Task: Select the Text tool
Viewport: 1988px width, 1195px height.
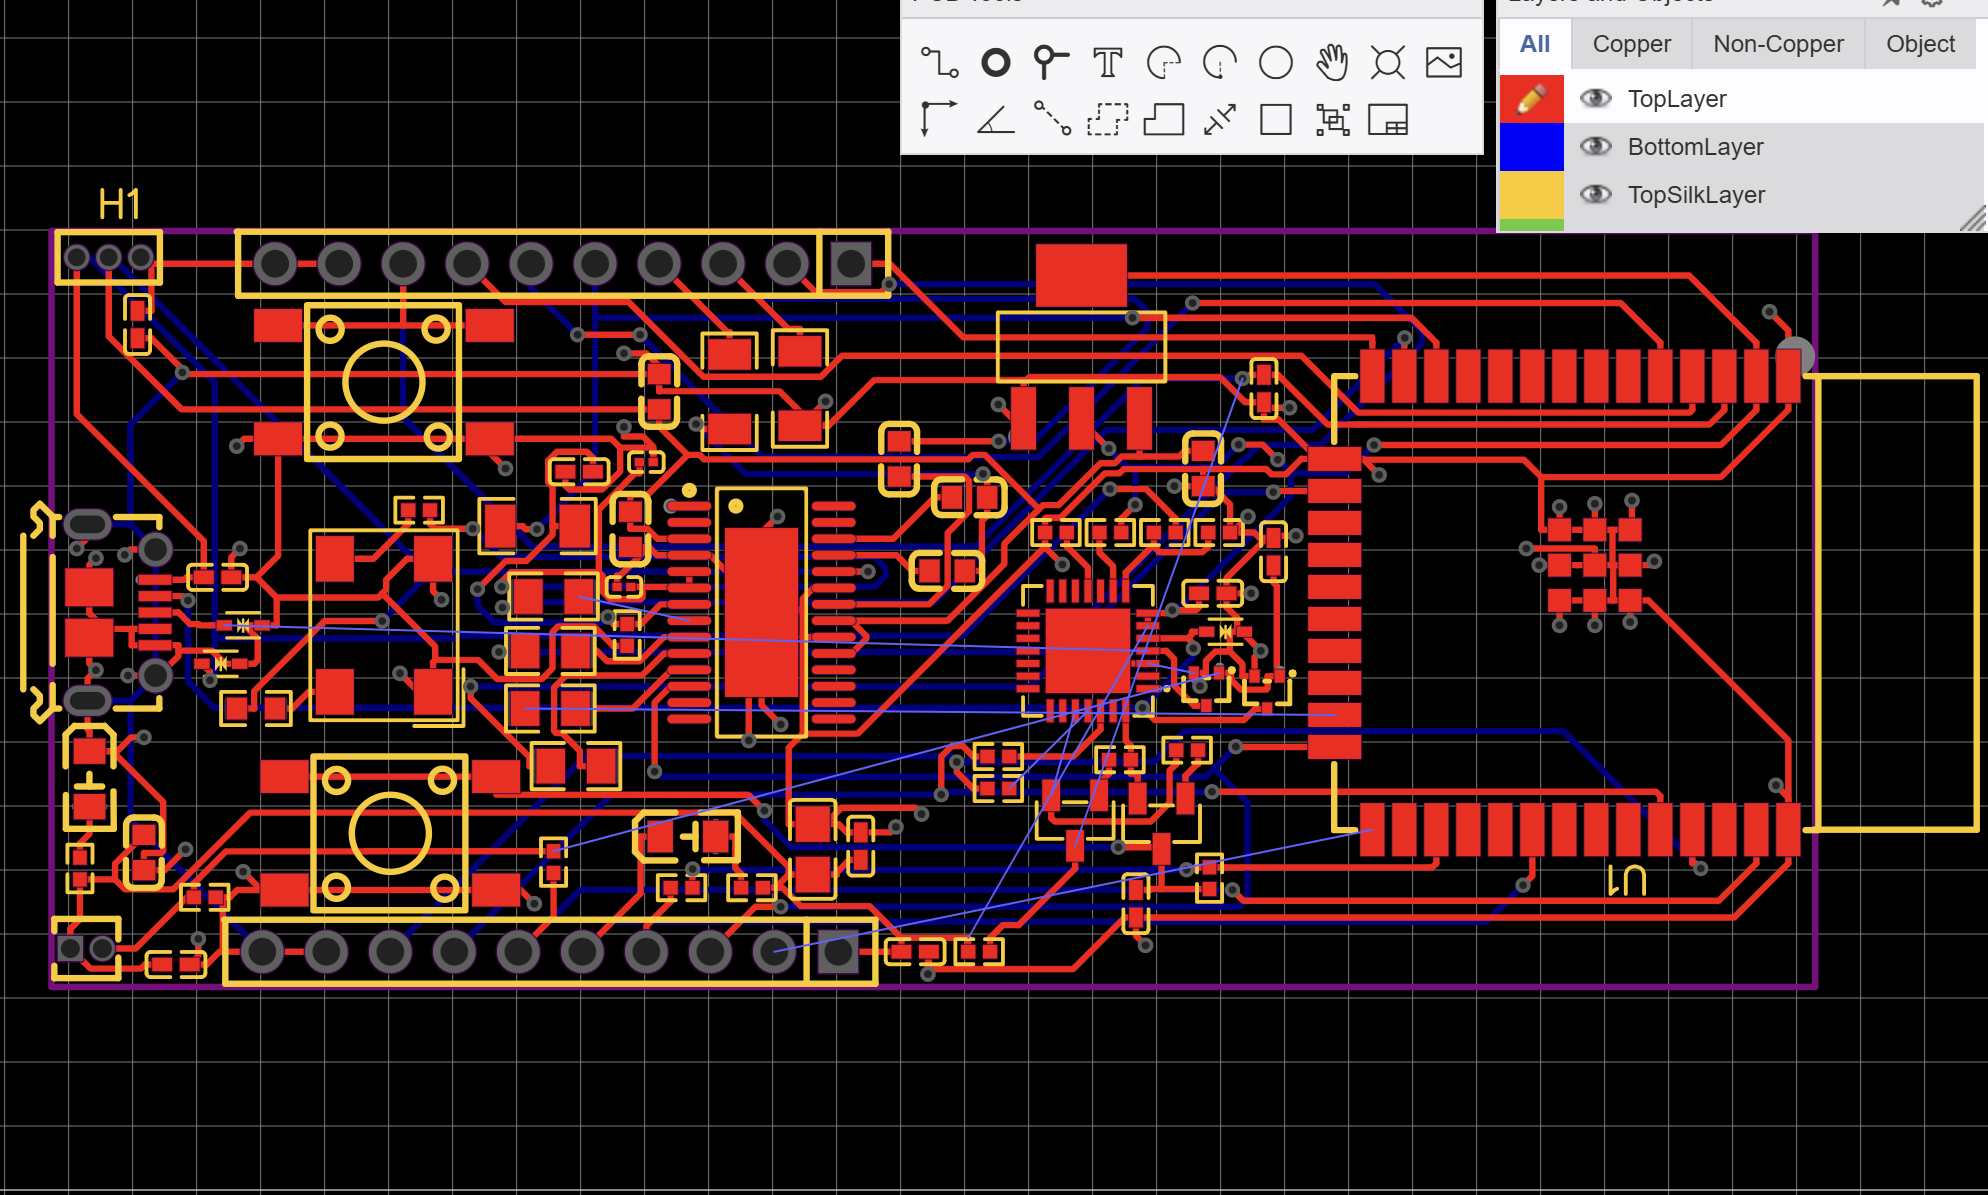Action: [x=1107, y=63]
